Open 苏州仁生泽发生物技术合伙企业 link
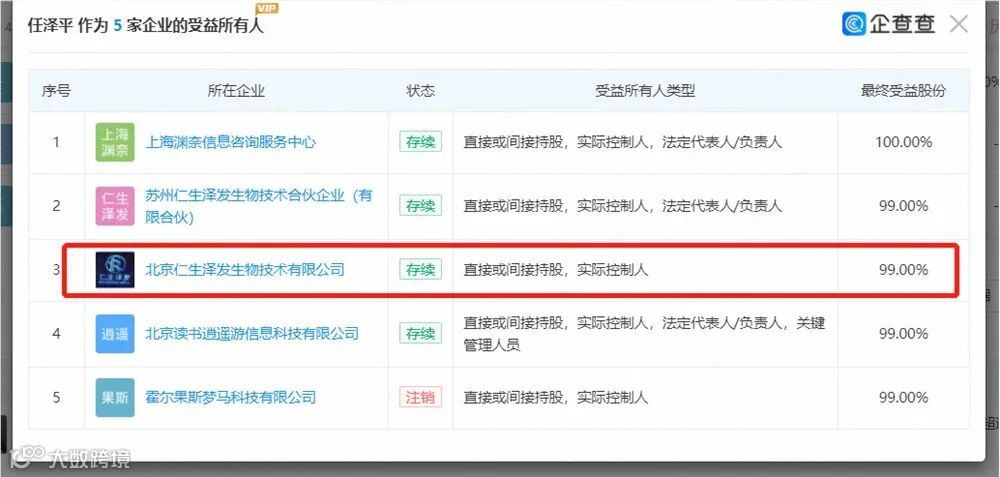Screen dimensions: 1000x477 click(x=259, y=206)
